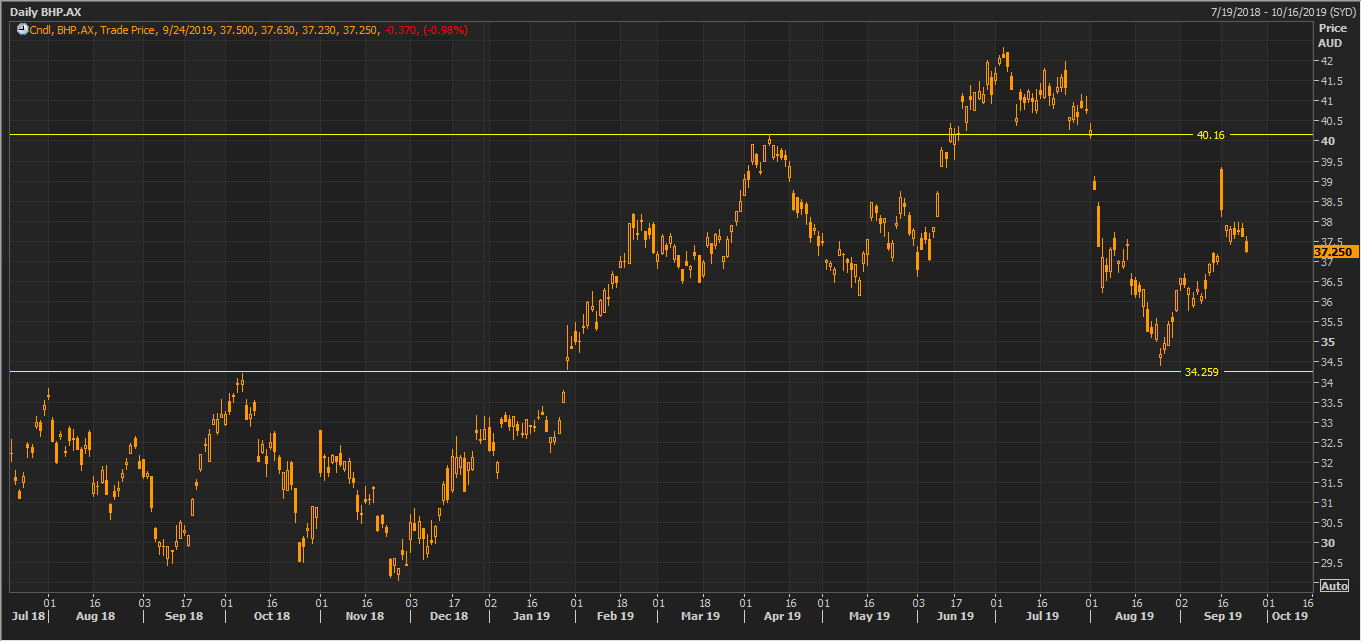This screenshot has width=1362, height=642.
Task: Click the 'Oct 18' month label
Action: point(271,616)
